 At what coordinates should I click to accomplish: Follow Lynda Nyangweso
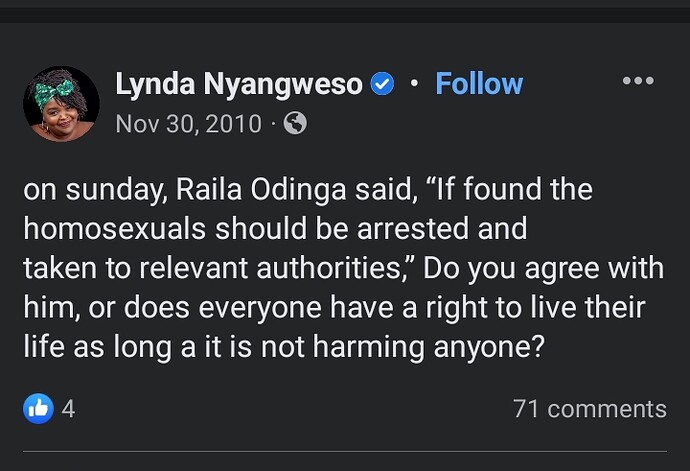pyautogui.click(x=479, y=84)
